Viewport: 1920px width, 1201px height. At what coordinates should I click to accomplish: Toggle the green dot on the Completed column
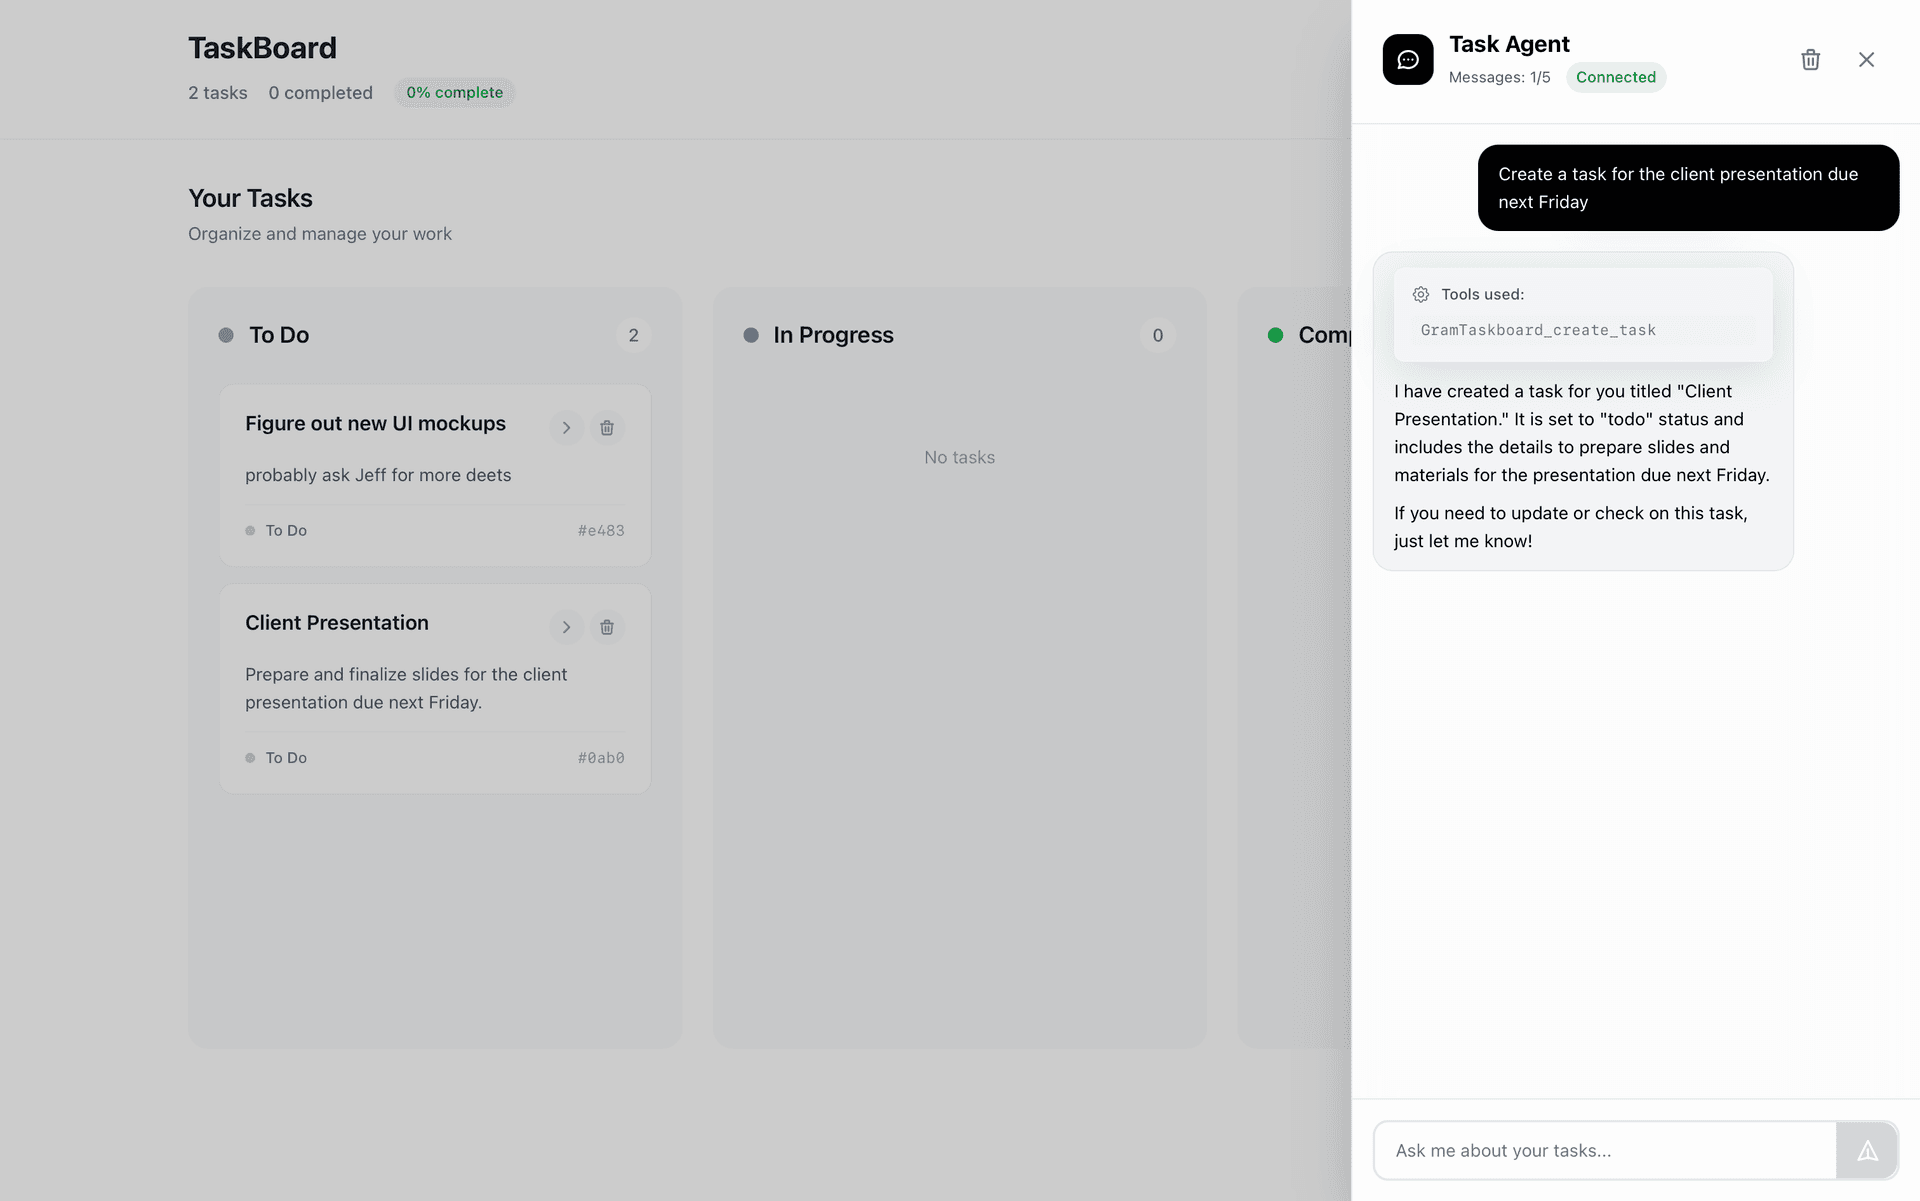[x=1275, y=335]
